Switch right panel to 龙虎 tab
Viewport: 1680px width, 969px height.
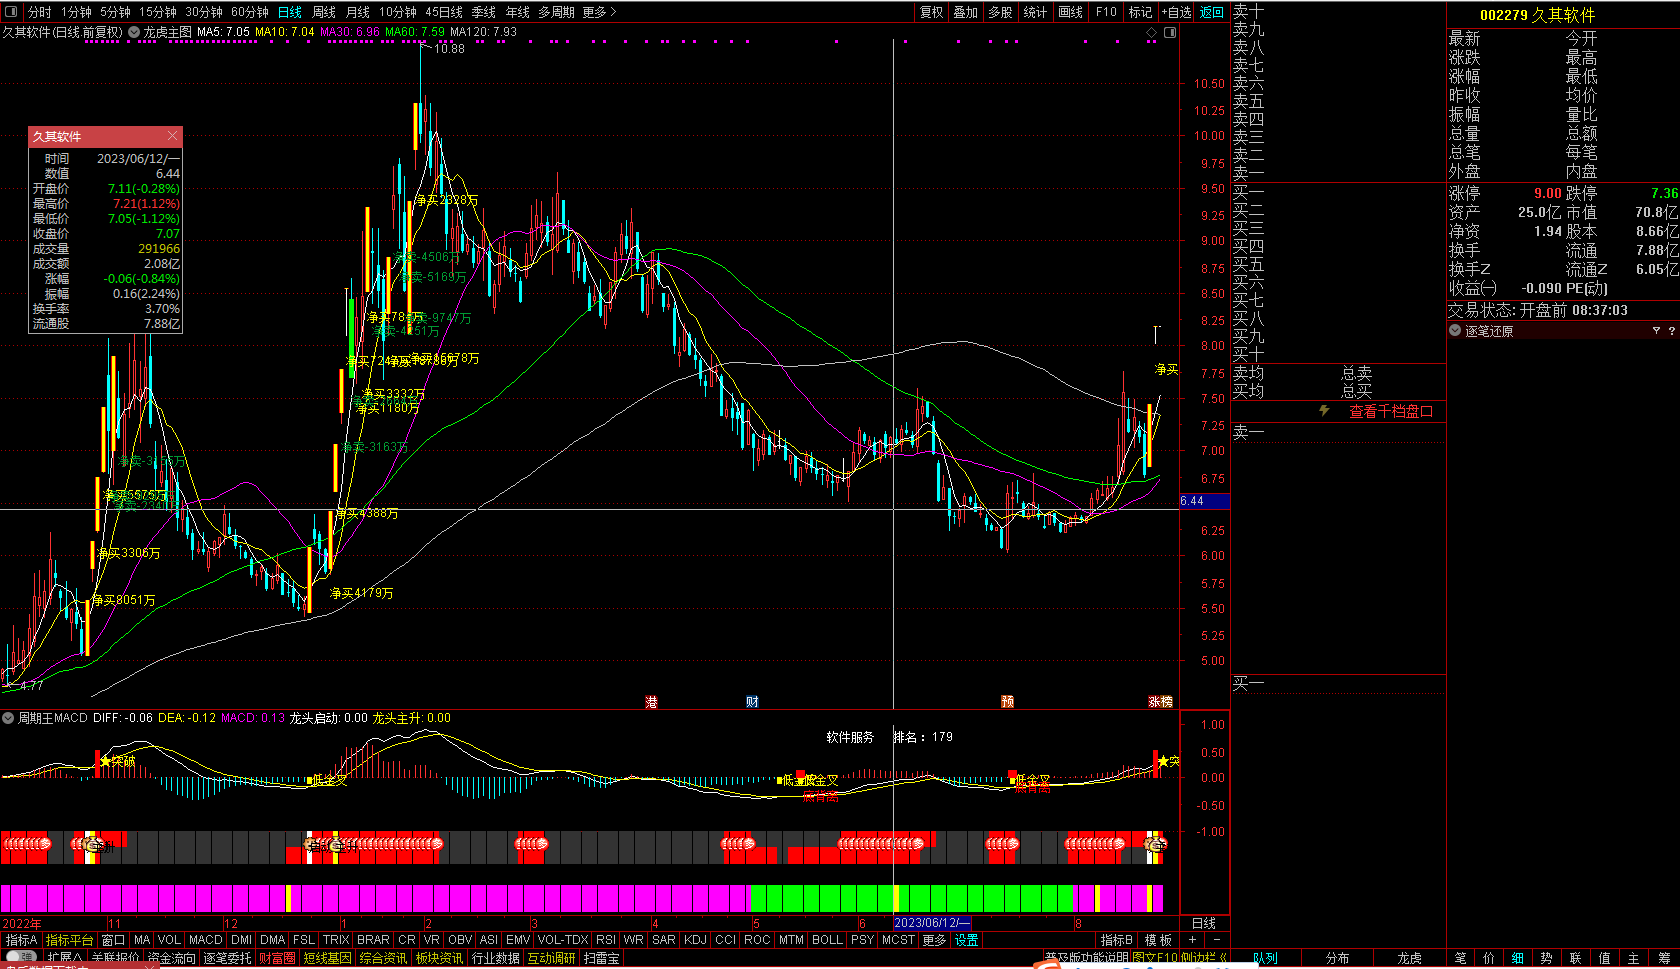coord(1409,958)
